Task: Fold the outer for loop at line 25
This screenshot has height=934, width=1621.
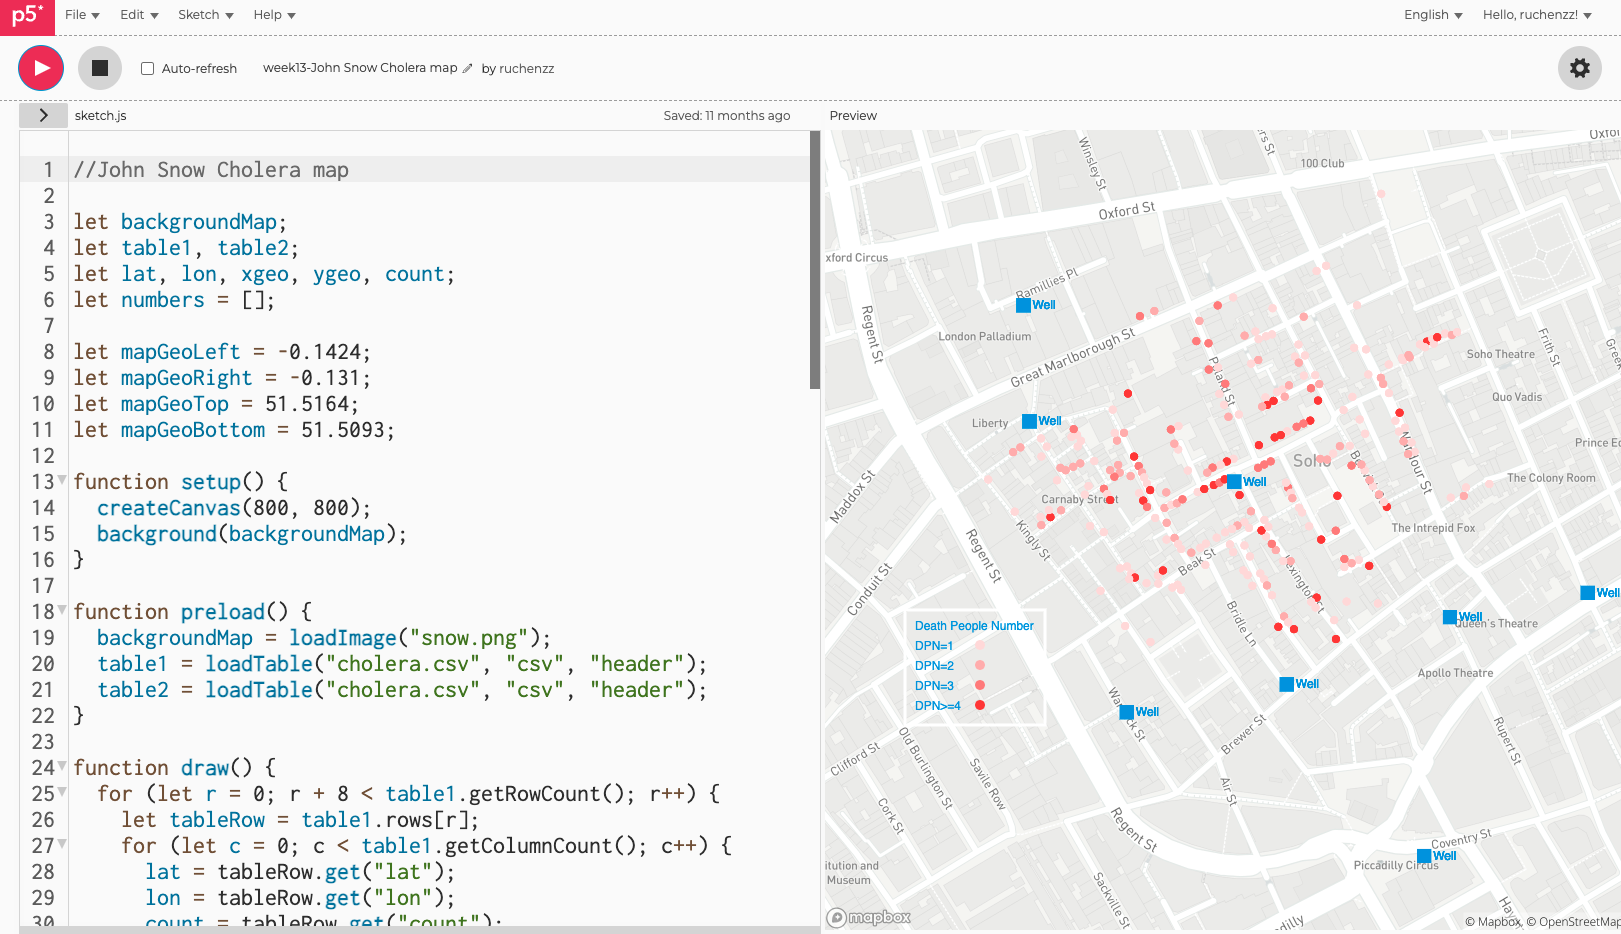Action: (x=62, y=792)
